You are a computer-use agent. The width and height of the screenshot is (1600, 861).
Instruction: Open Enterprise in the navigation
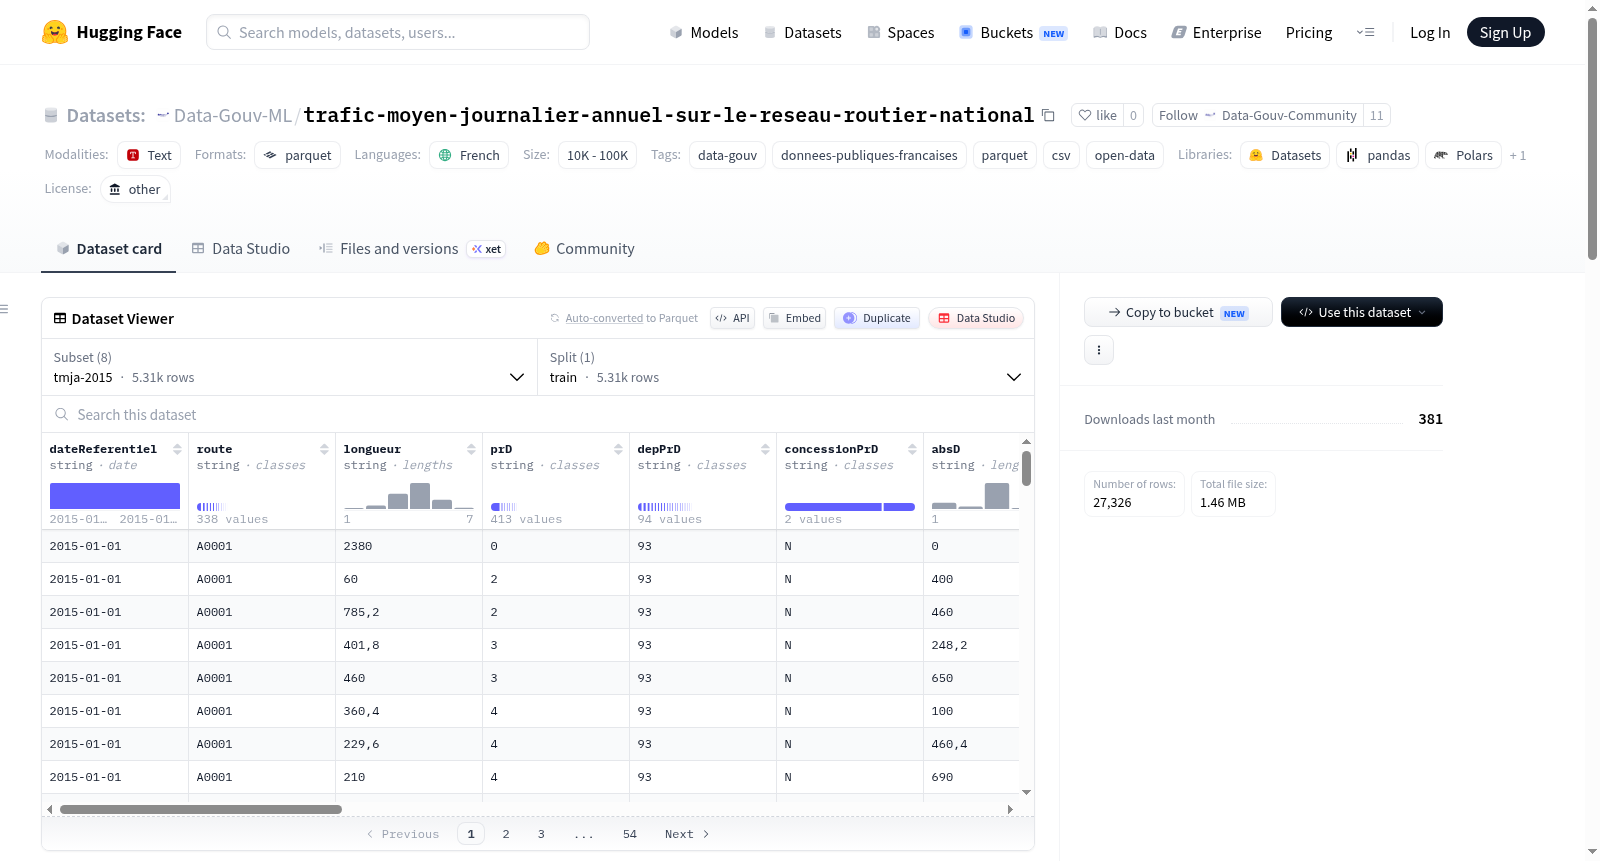point(1217,32)
